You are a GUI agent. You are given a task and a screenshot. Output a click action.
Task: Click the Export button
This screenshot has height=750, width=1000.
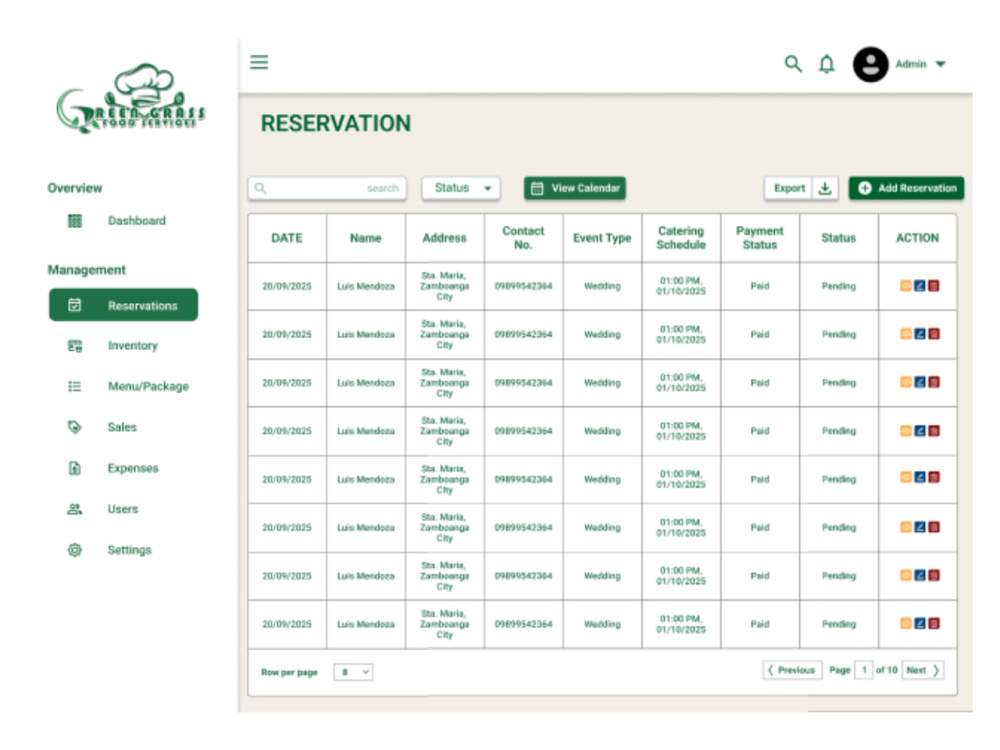(x=788, y=188)
